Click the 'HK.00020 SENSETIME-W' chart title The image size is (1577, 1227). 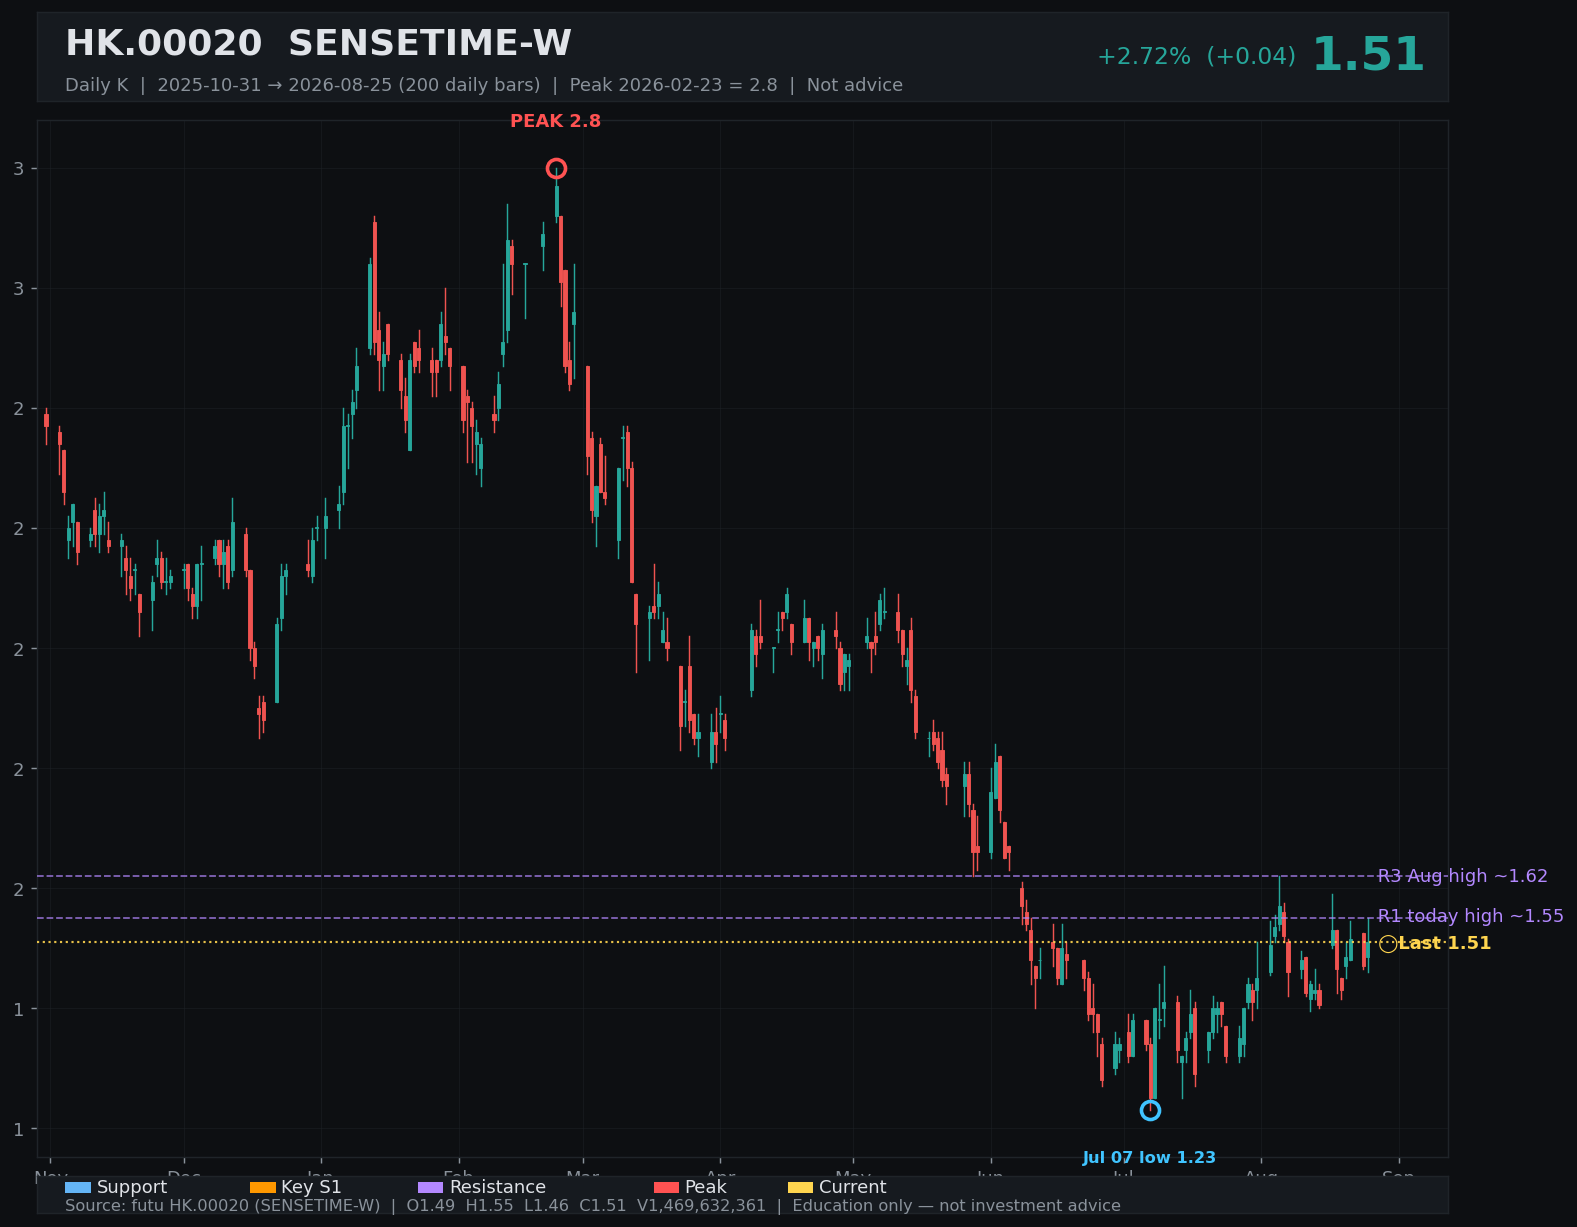coord(318,44)
